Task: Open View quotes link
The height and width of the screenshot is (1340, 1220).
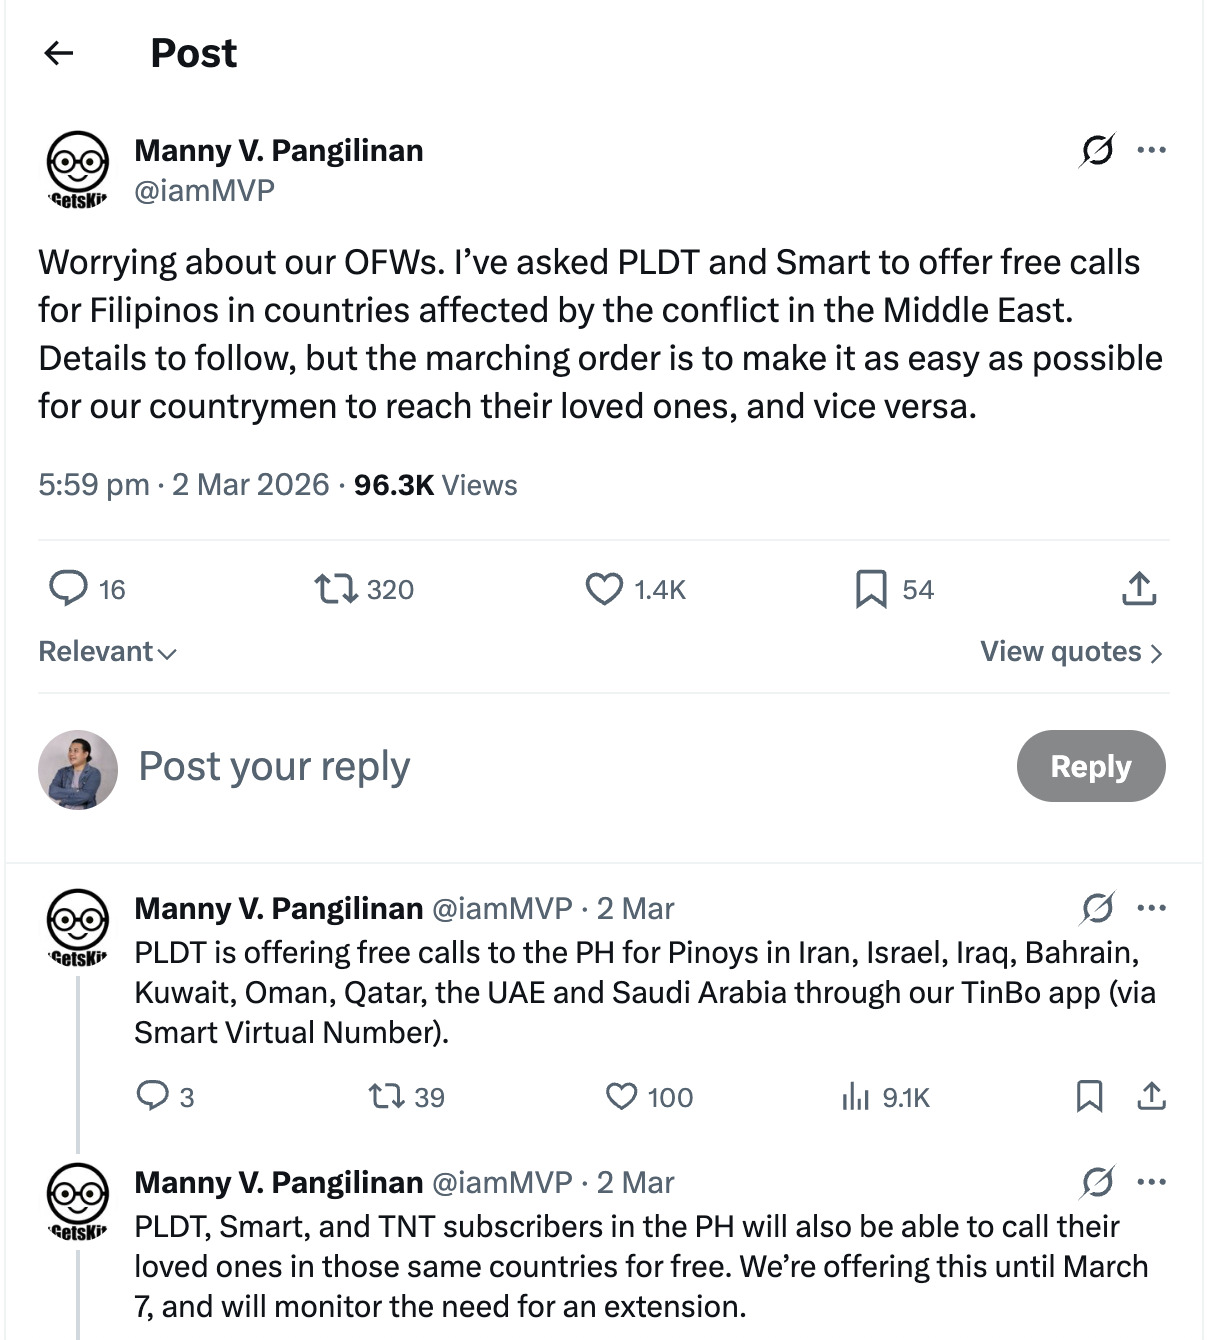Action: pos(1070,652)
